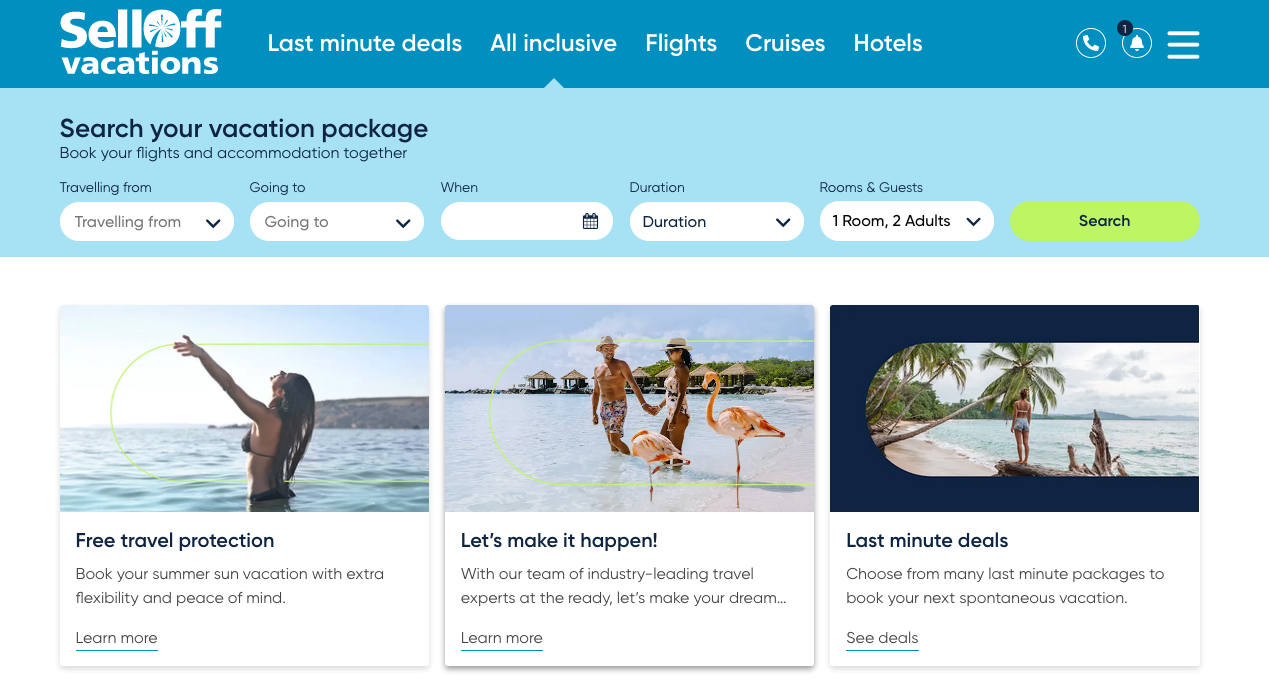Viewport: 1269px width, 679px height.
Task: Switch to the Hotels tab
Action: (887, 43)
